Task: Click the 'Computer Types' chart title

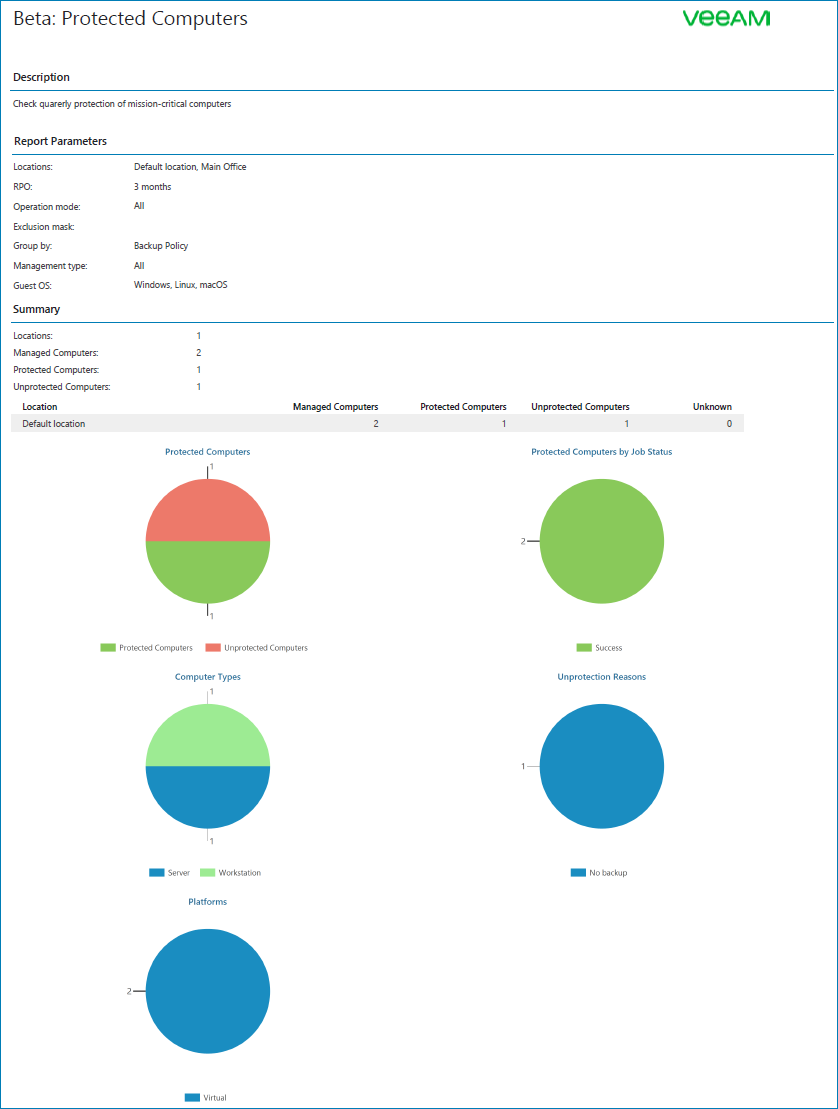Action: 208,677
